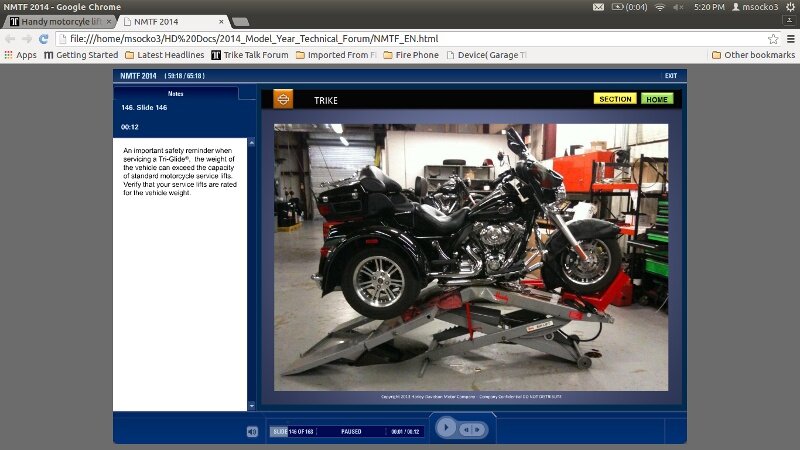Click the green HOME button
The height and width of the screenshot is (450, 800).
point(657,99)
